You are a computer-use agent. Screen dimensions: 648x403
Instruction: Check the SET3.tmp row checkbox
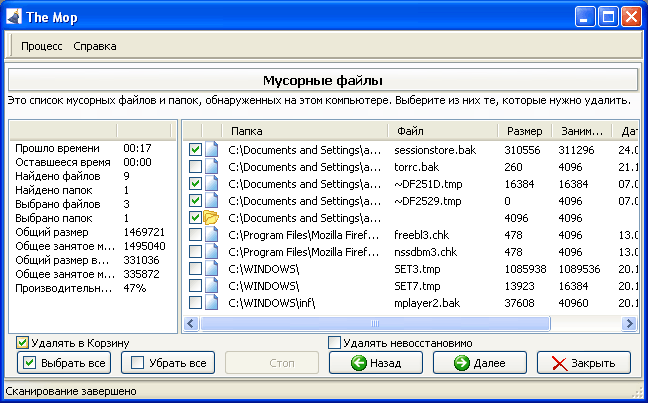195,269
